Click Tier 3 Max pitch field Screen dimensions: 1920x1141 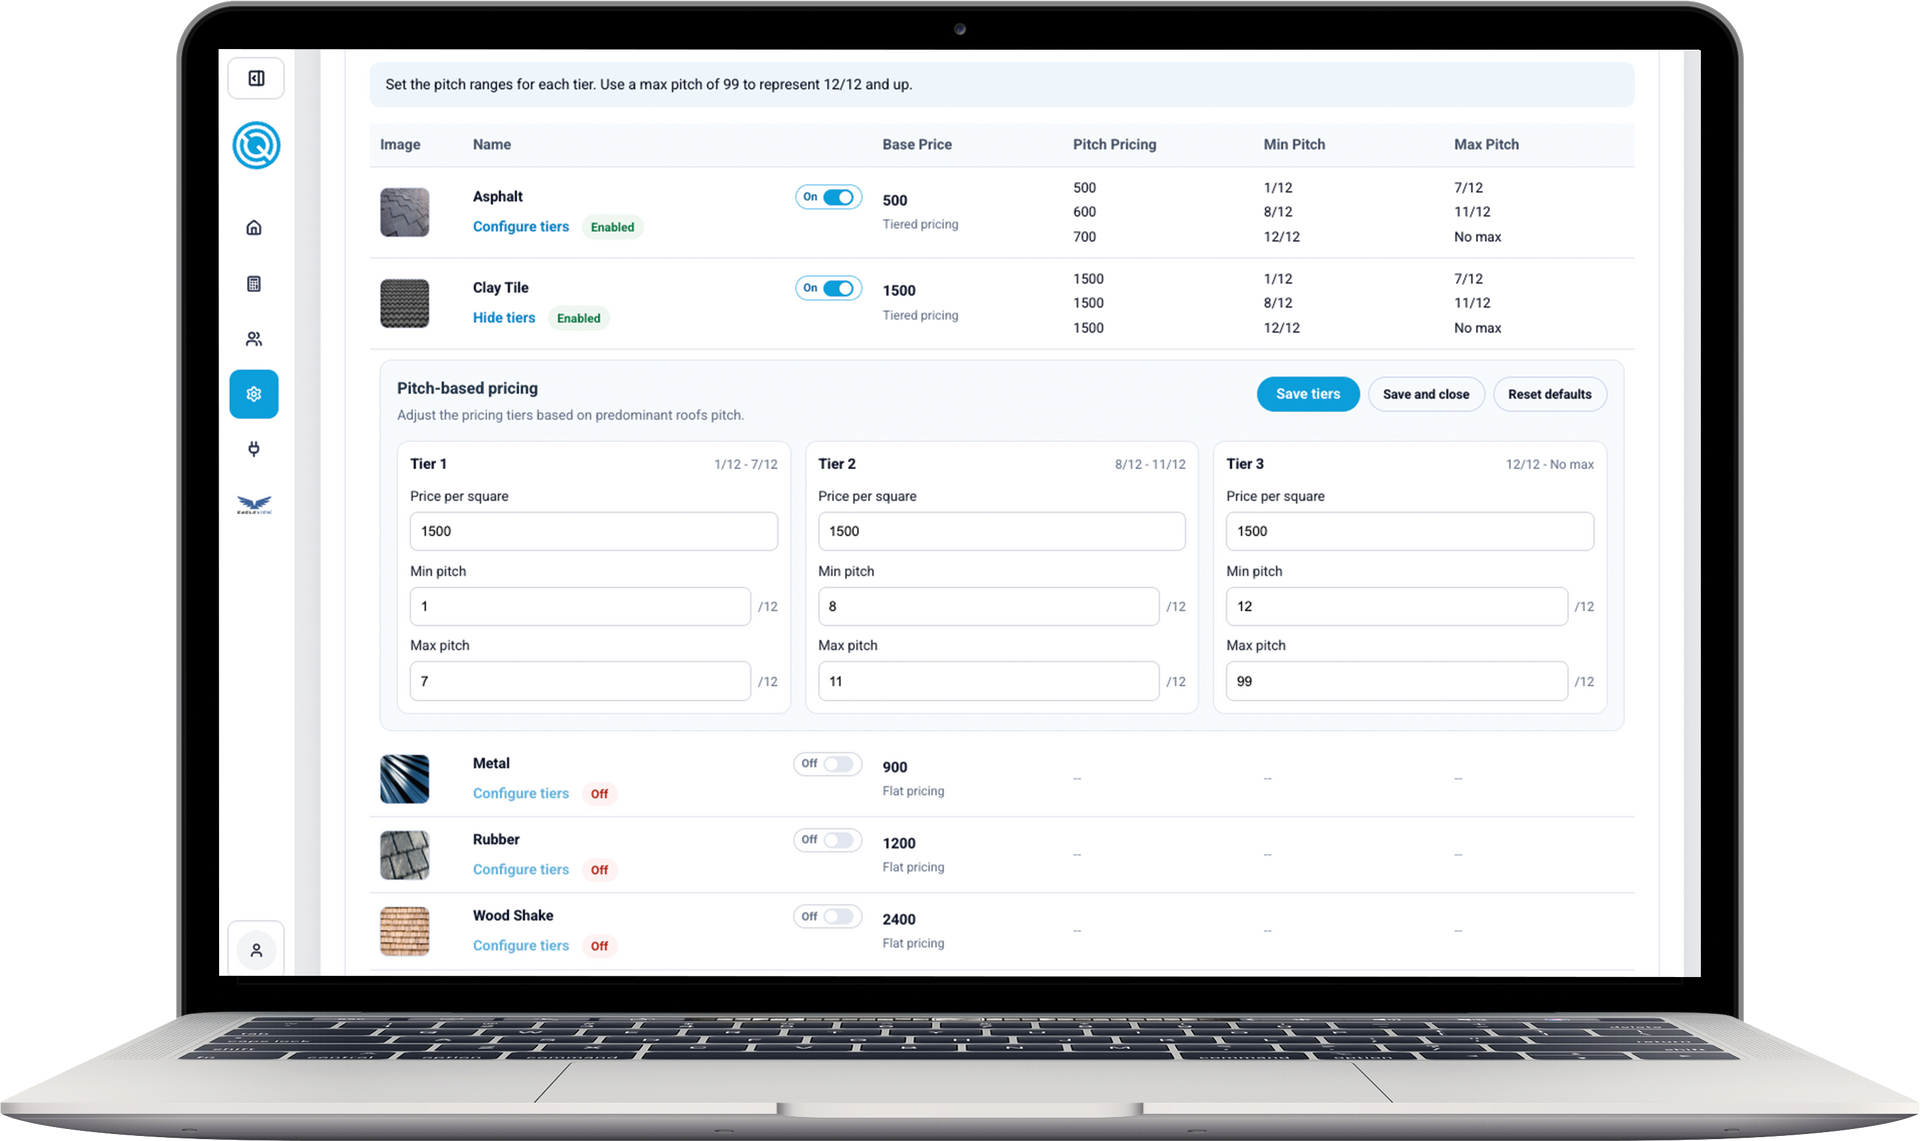[1395, 681]
